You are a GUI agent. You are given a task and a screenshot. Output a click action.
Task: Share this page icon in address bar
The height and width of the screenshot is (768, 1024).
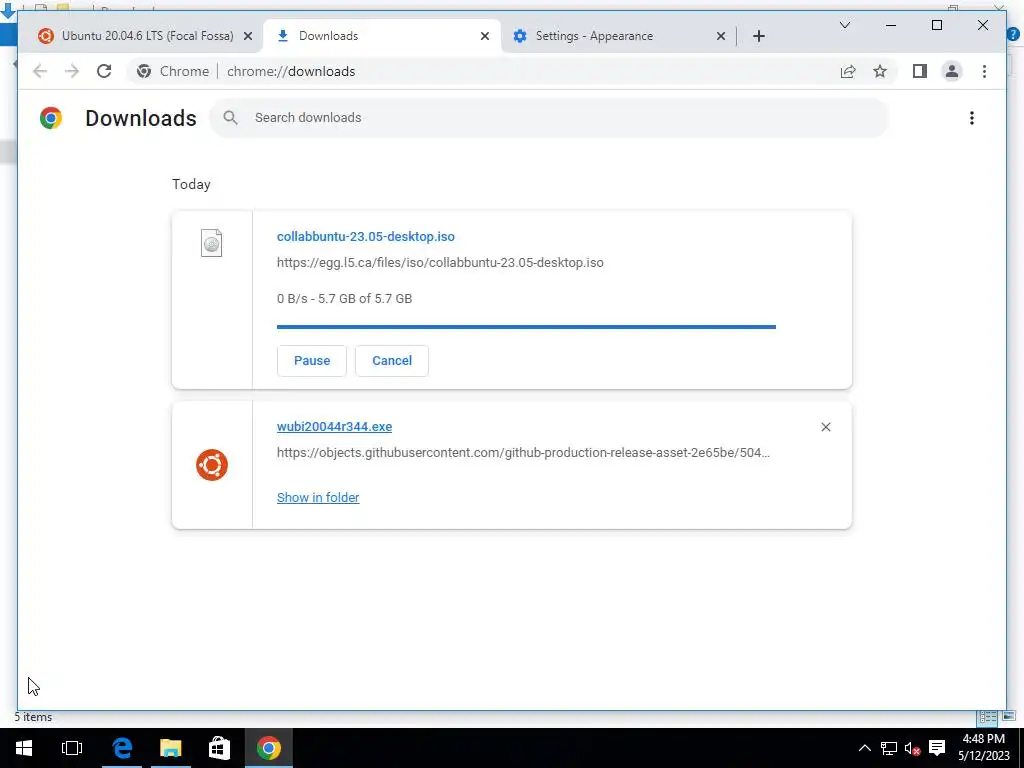[x=848, y=71]
